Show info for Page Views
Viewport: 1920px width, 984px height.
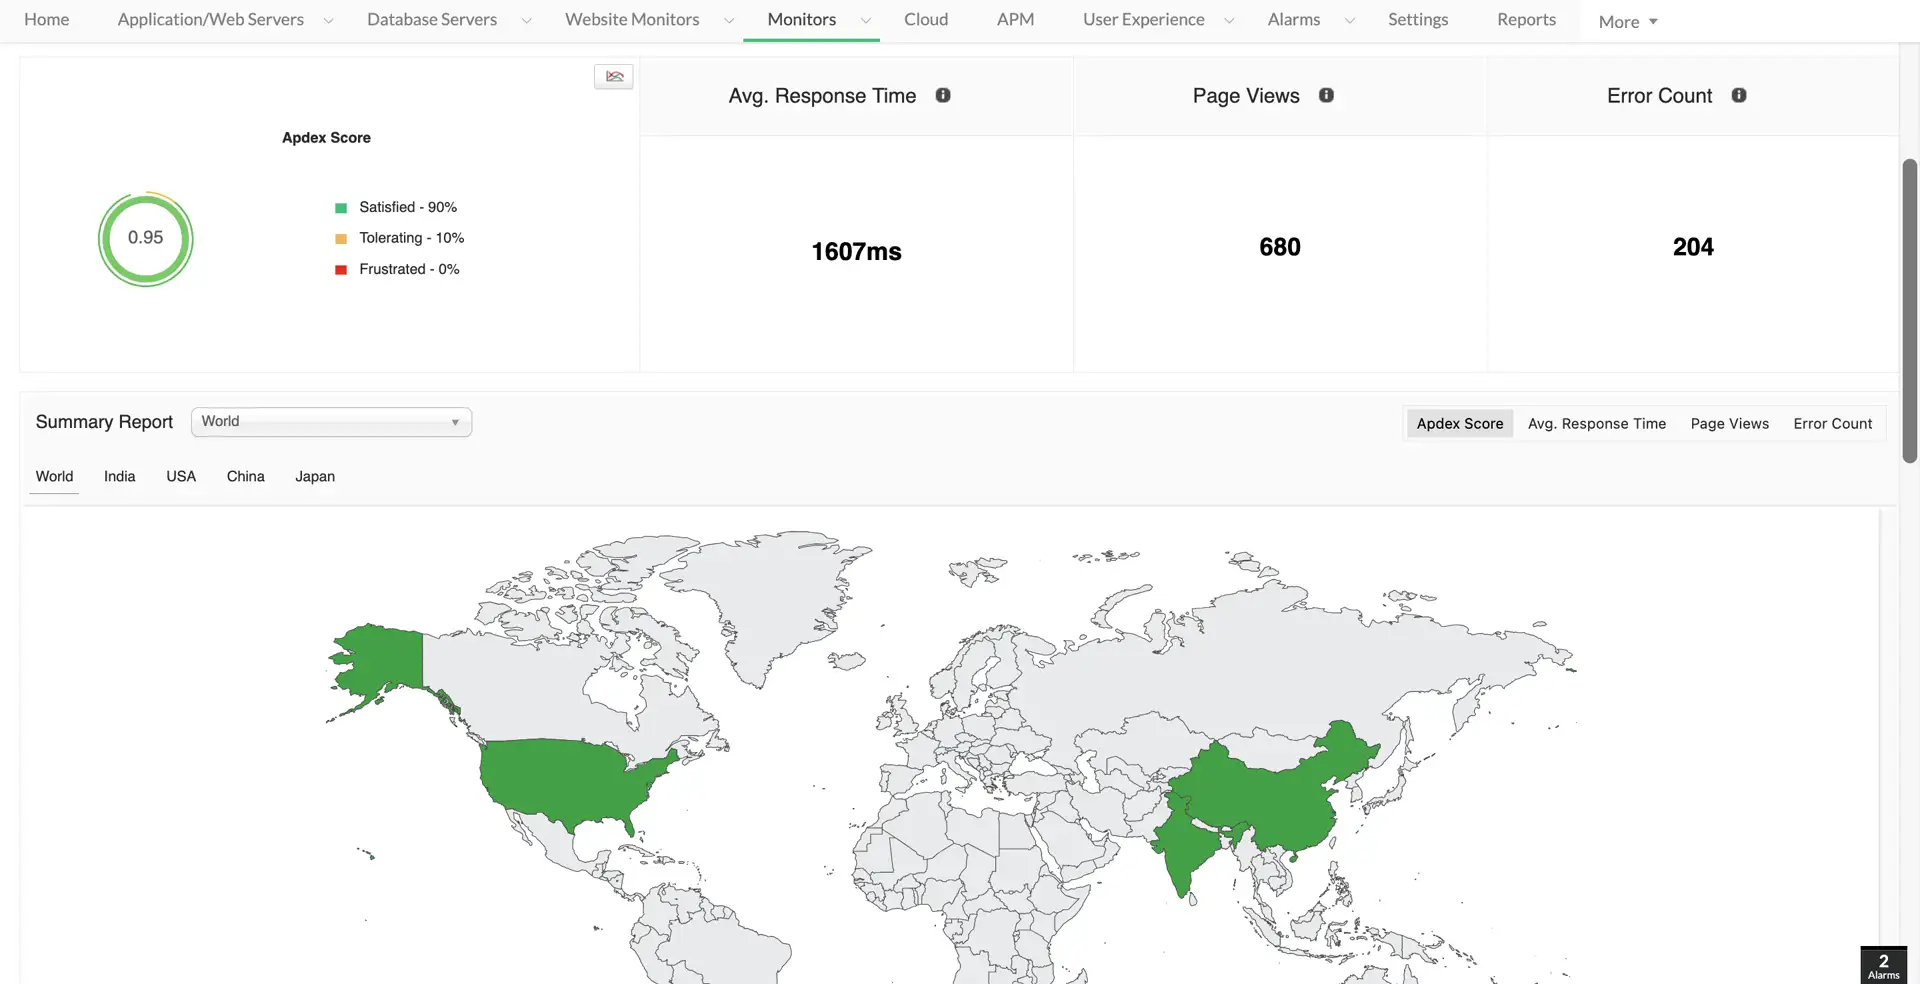point(1326,95)
